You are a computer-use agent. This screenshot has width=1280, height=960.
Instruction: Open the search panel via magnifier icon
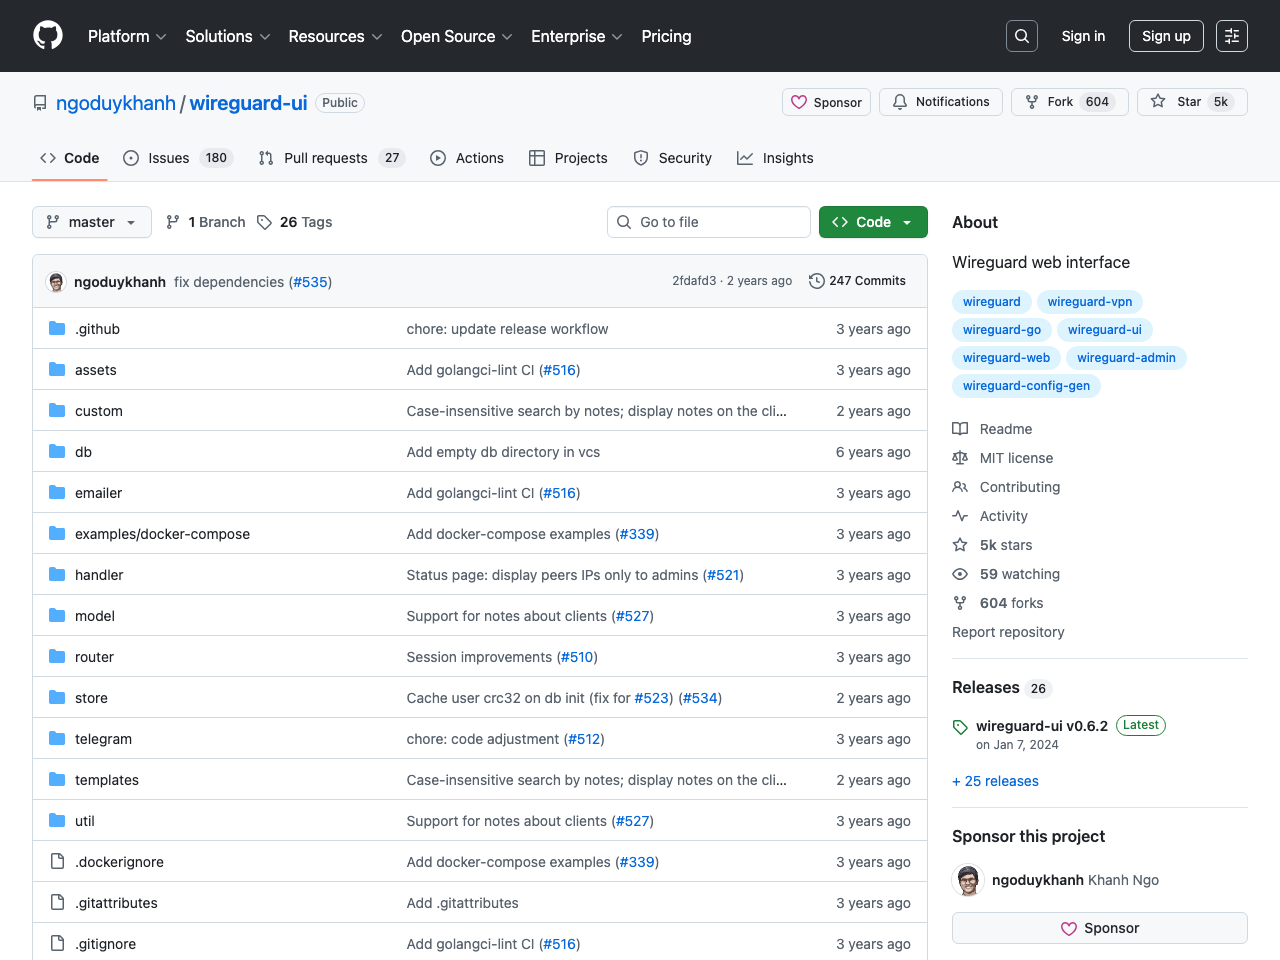[x=1021, y=35]
